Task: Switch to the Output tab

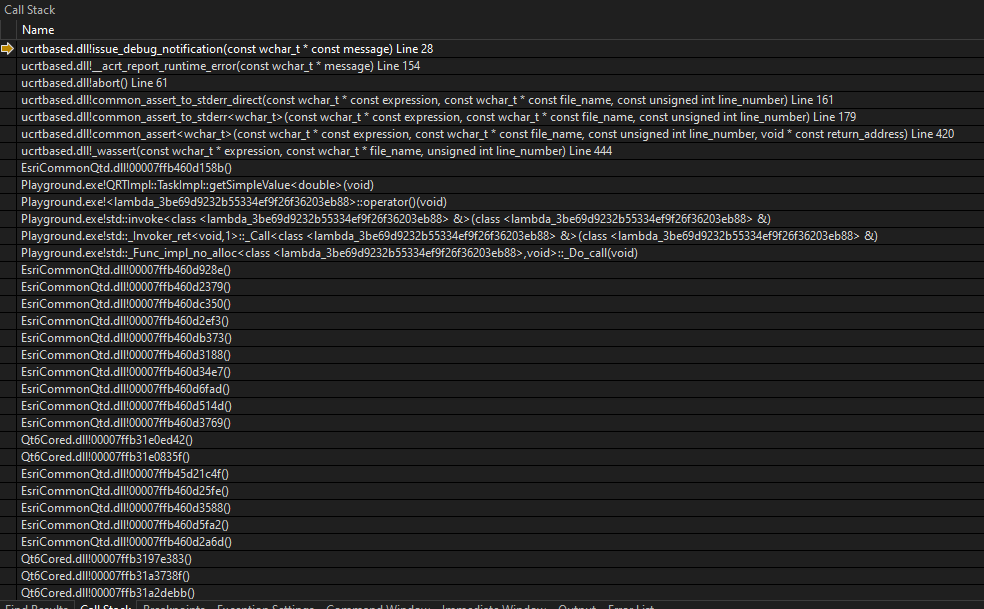Action: (x=577, y=606)
